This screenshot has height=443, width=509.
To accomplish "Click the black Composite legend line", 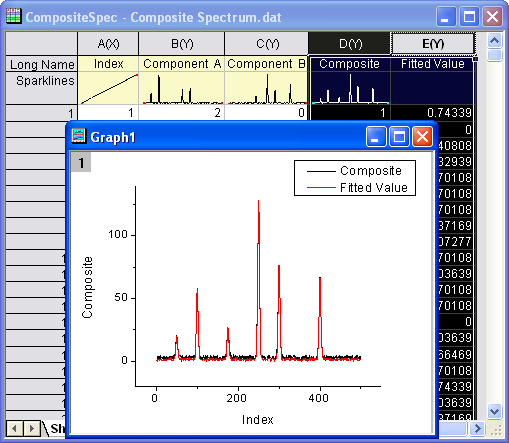I will pos(321,171).
